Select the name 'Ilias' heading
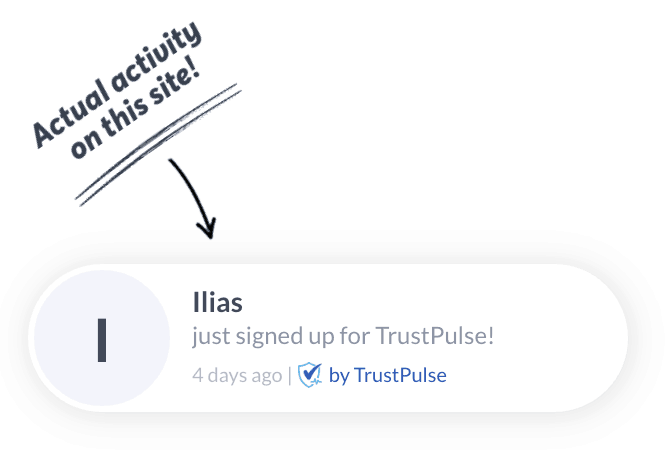Screen dimensions: 668x450 (x=218, y=302)
